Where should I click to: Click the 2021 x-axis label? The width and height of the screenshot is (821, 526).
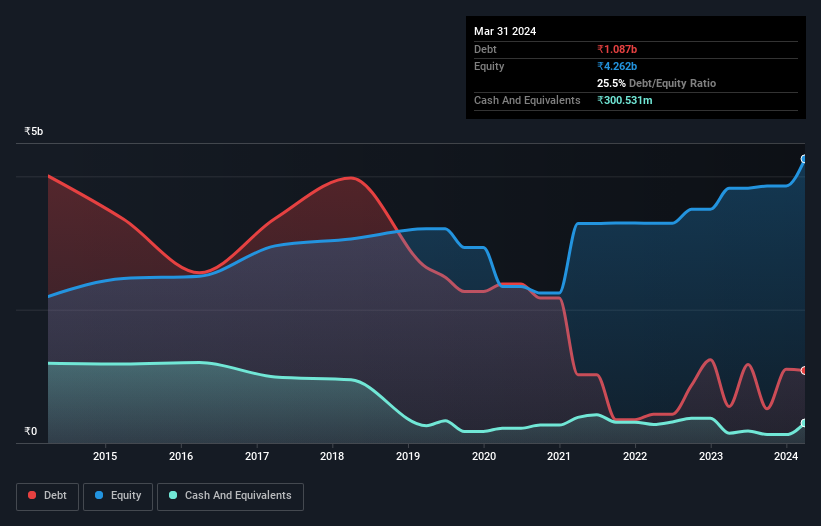pyautogui.click(x=559, y=456)
